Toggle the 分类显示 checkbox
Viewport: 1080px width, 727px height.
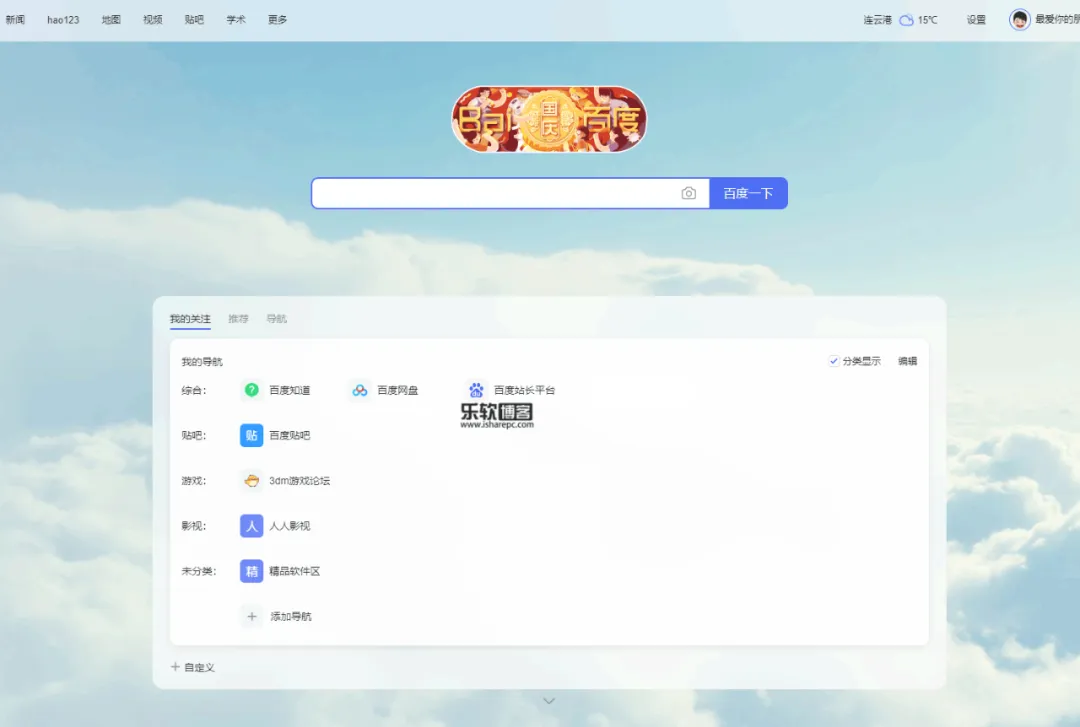833,361
